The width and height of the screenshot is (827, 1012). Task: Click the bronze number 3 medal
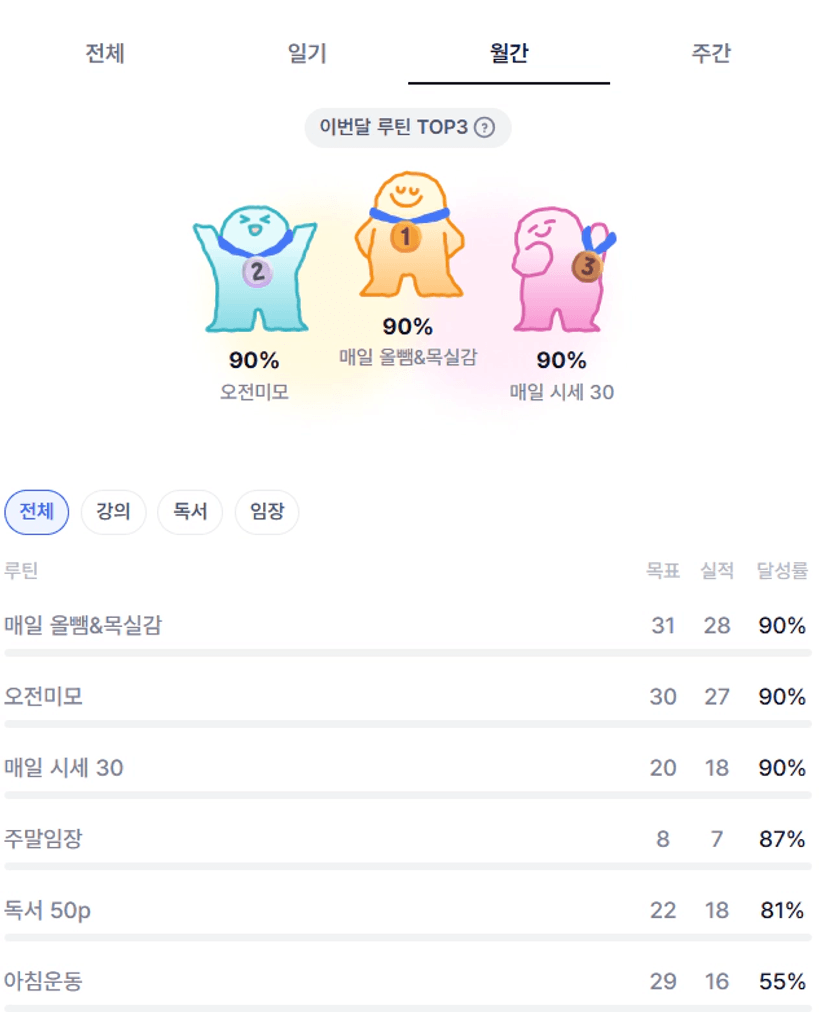point(587,267)
